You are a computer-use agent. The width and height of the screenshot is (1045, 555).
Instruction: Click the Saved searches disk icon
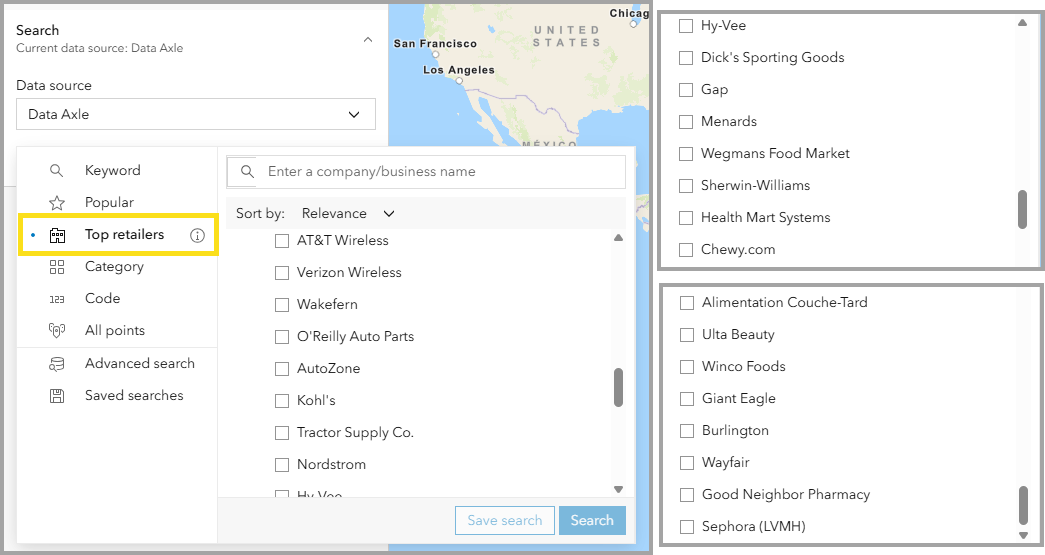pos(57,396)
